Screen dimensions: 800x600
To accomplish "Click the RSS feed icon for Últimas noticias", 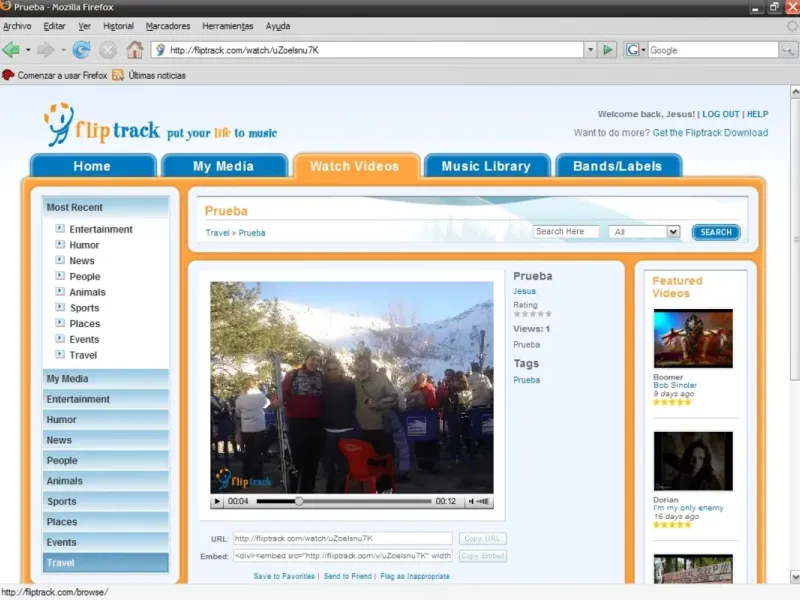I will [x=118, y=76].
